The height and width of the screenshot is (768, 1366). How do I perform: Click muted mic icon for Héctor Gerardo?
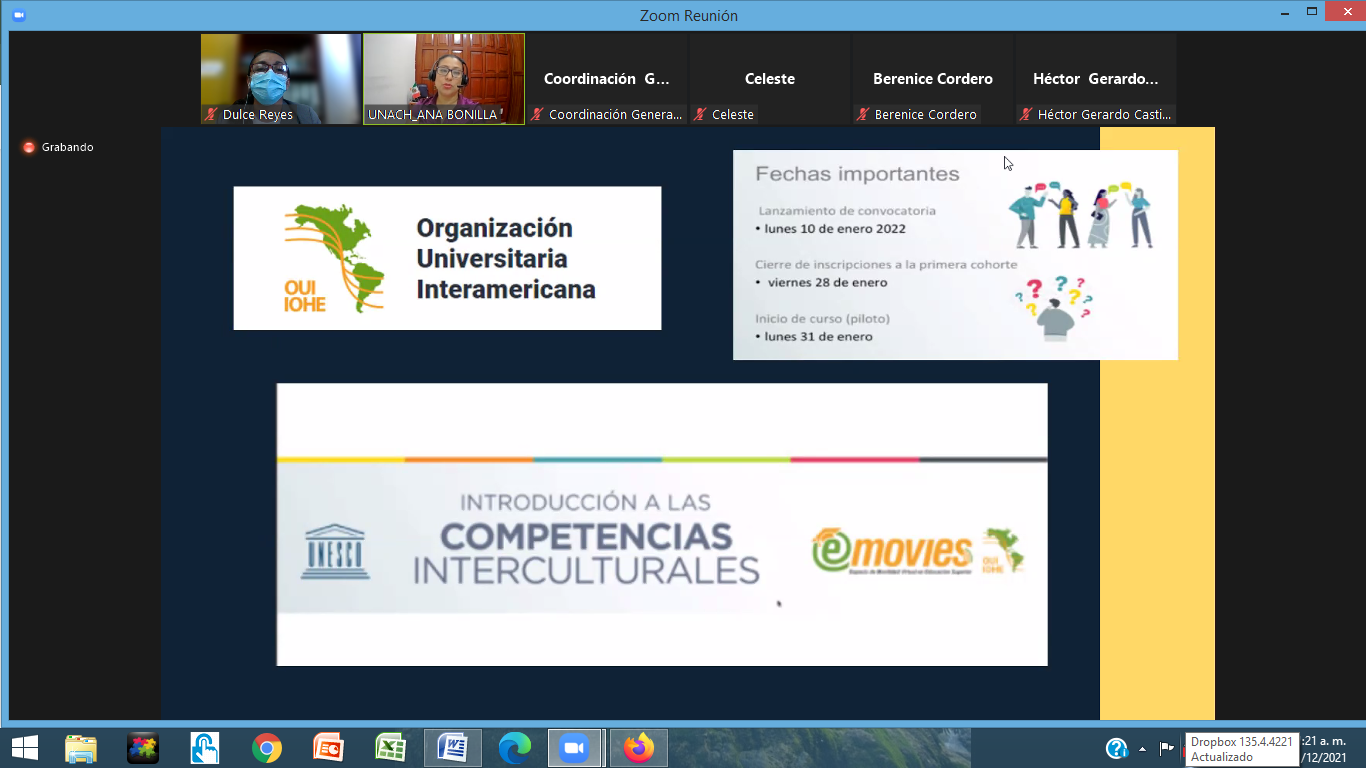[x=1026, y=114]
